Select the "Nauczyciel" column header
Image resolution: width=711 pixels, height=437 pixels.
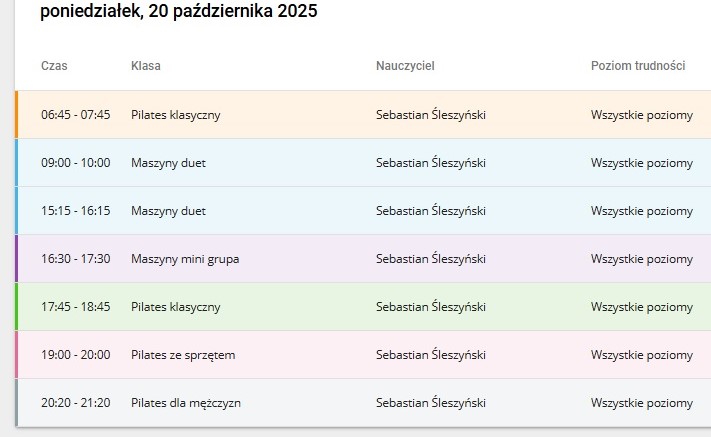pyautogui.click(x=405, y=66)
